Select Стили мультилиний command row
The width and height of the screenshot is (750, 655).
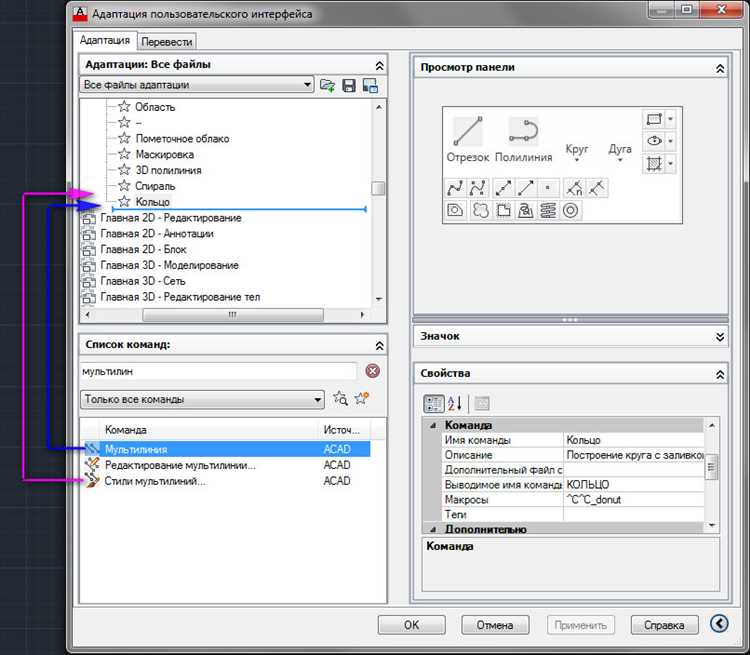click(227, 480)
